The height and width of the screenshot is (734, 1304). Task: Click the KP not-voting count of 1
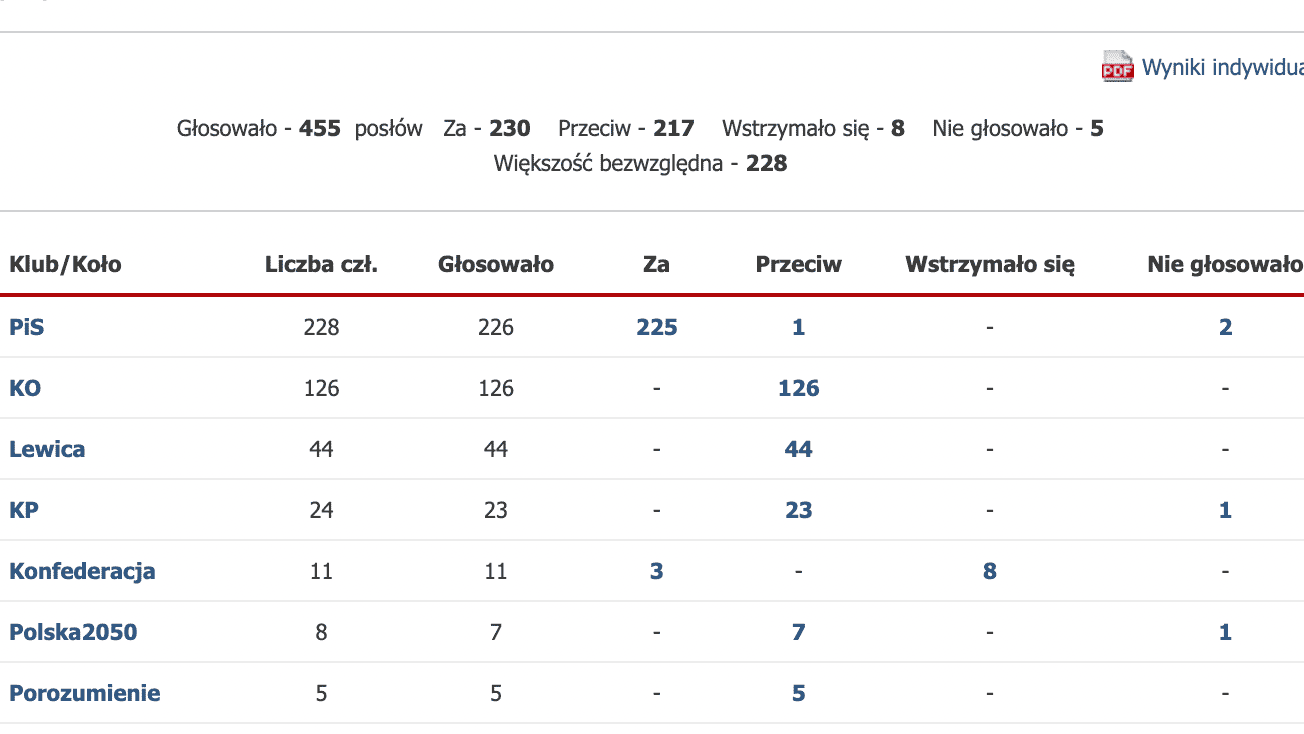click(x=1225, y=510)
